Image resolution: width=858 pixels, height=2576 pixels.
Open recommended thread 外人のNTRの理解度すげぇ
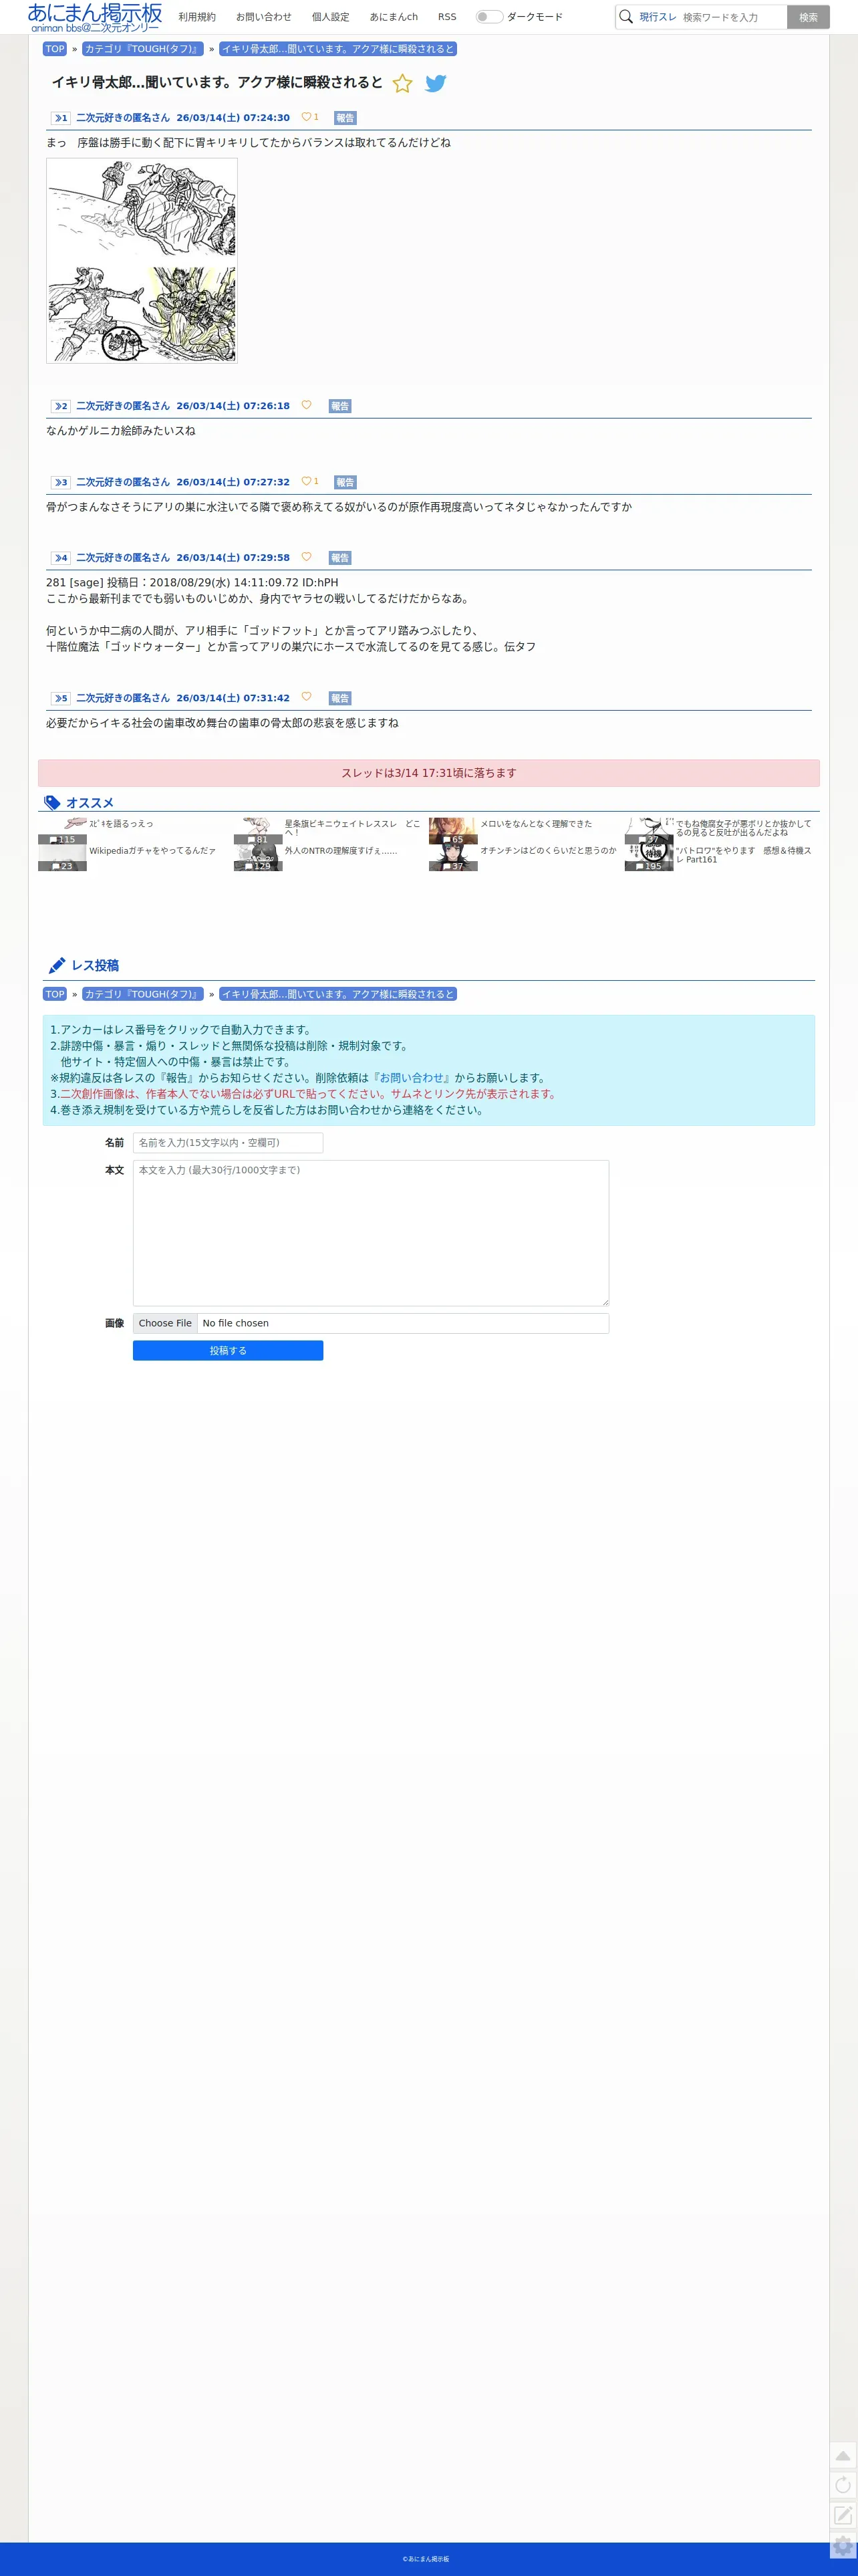tap(341, 850)
